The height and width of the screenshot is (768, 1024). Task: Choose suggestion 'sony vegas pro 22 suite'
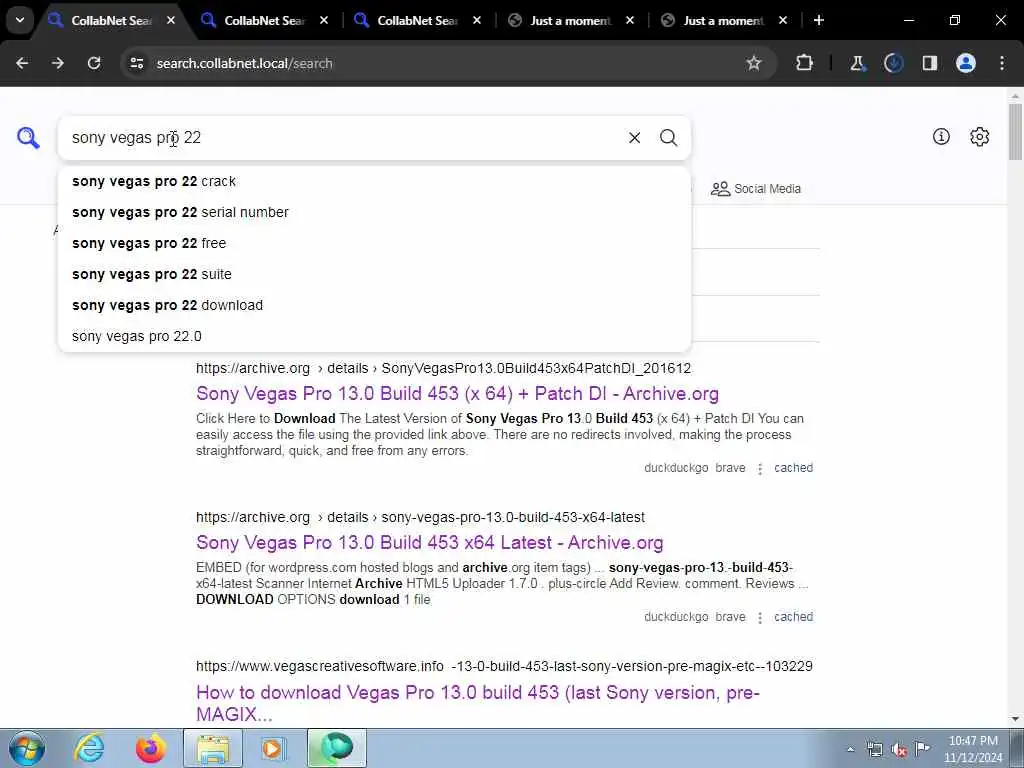click(374, 274)
